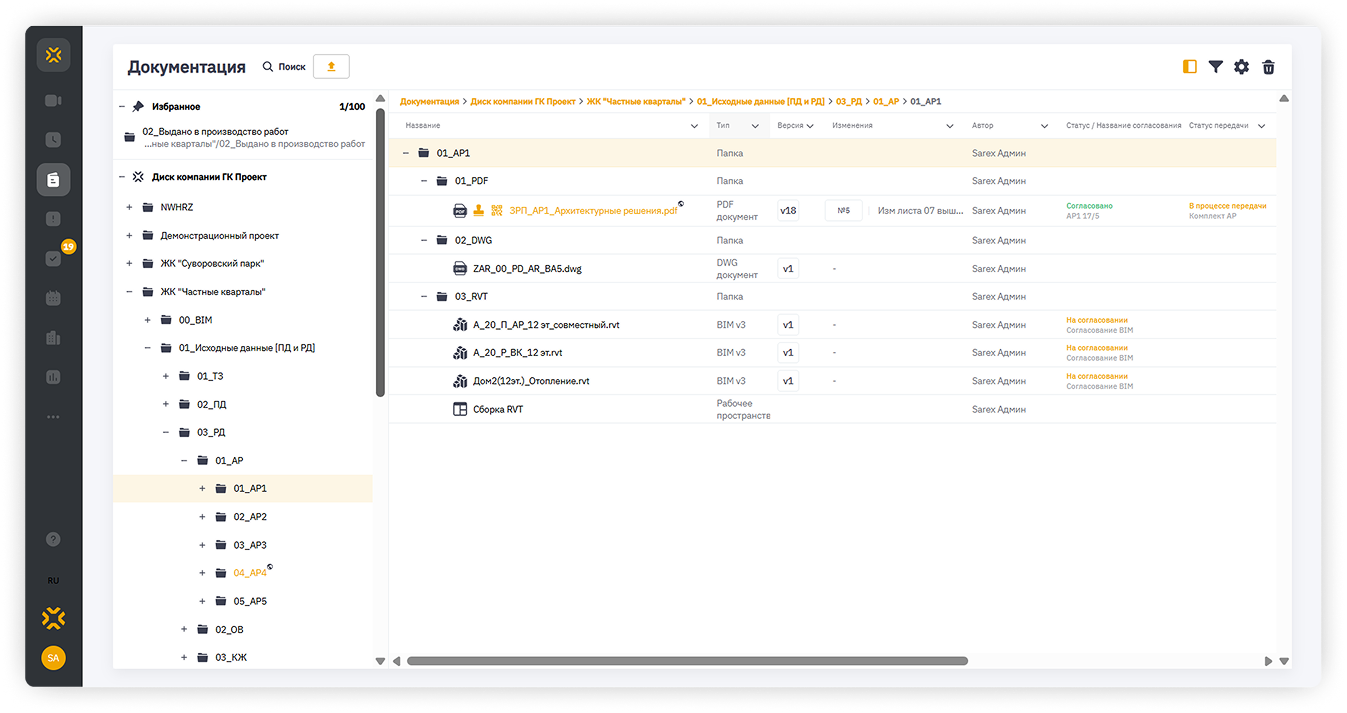This screenshot has height=713, width=1347.
Task: Collapse the 03_РД tree folder
Action: pos(166,433)
